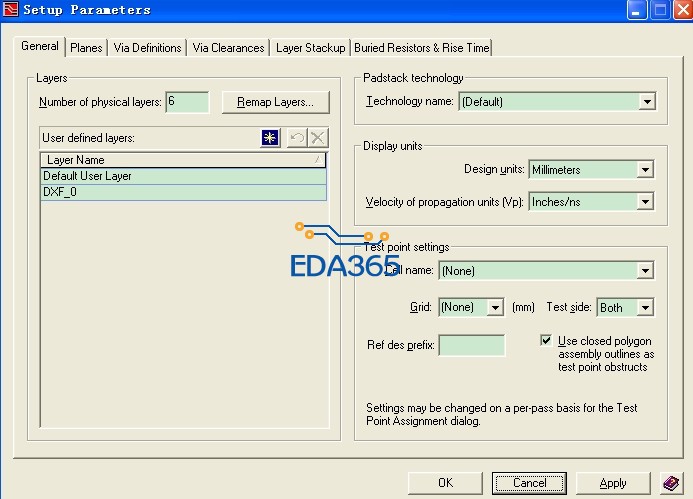Click the Ref des prefix field
Viewport: 693px width, 499px height.
coord(472,345)
